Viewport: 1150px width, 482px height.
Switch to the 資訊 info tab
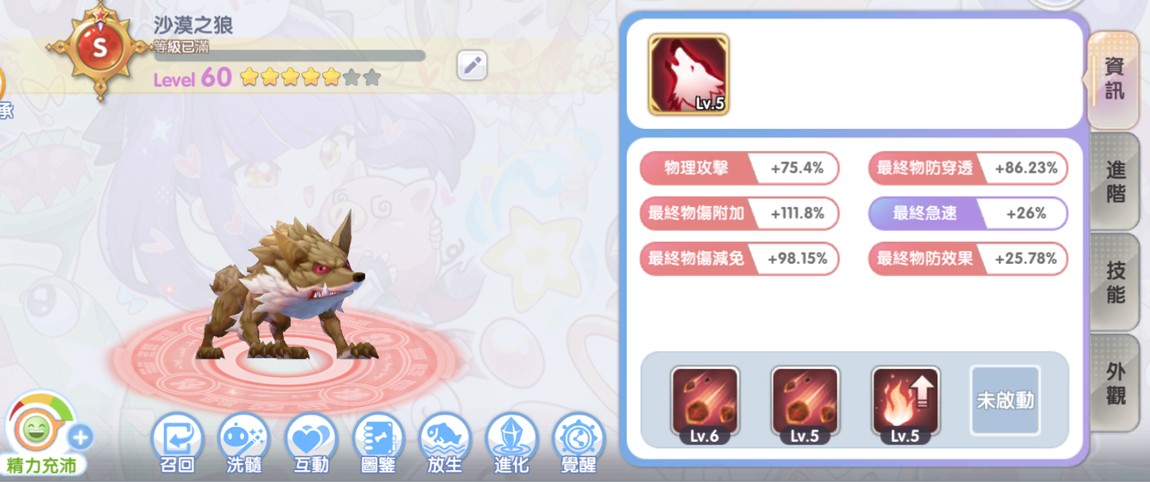click(1113, 78)
